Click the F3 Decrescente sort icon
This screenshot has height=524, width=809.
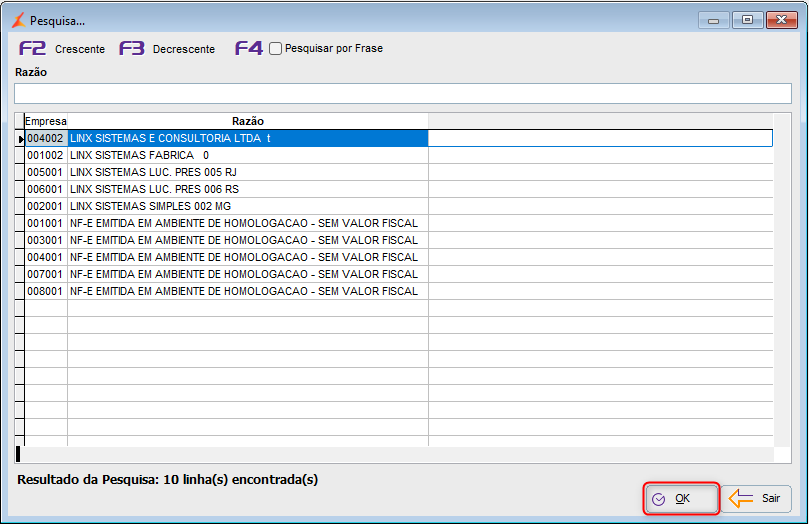click(x=132, y=48)
